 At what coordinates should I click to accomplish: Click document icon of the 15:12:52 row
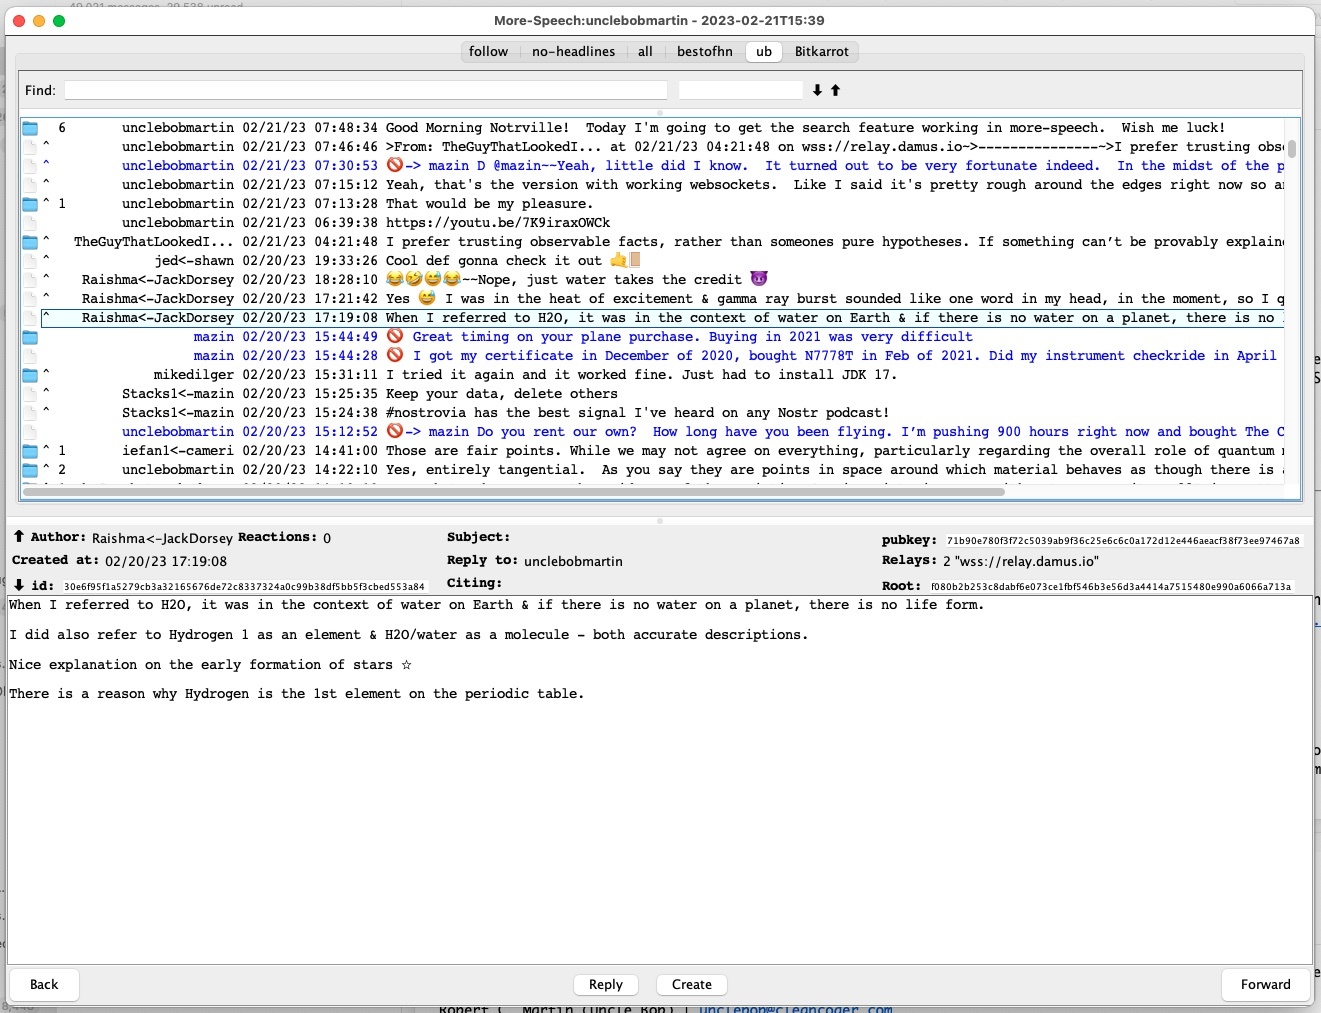pos(30,432)
